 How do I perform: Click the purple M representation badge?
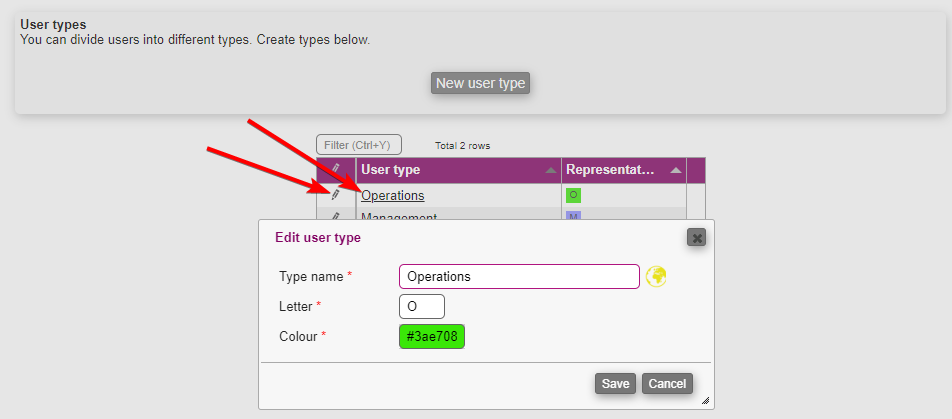pos(573,215)
